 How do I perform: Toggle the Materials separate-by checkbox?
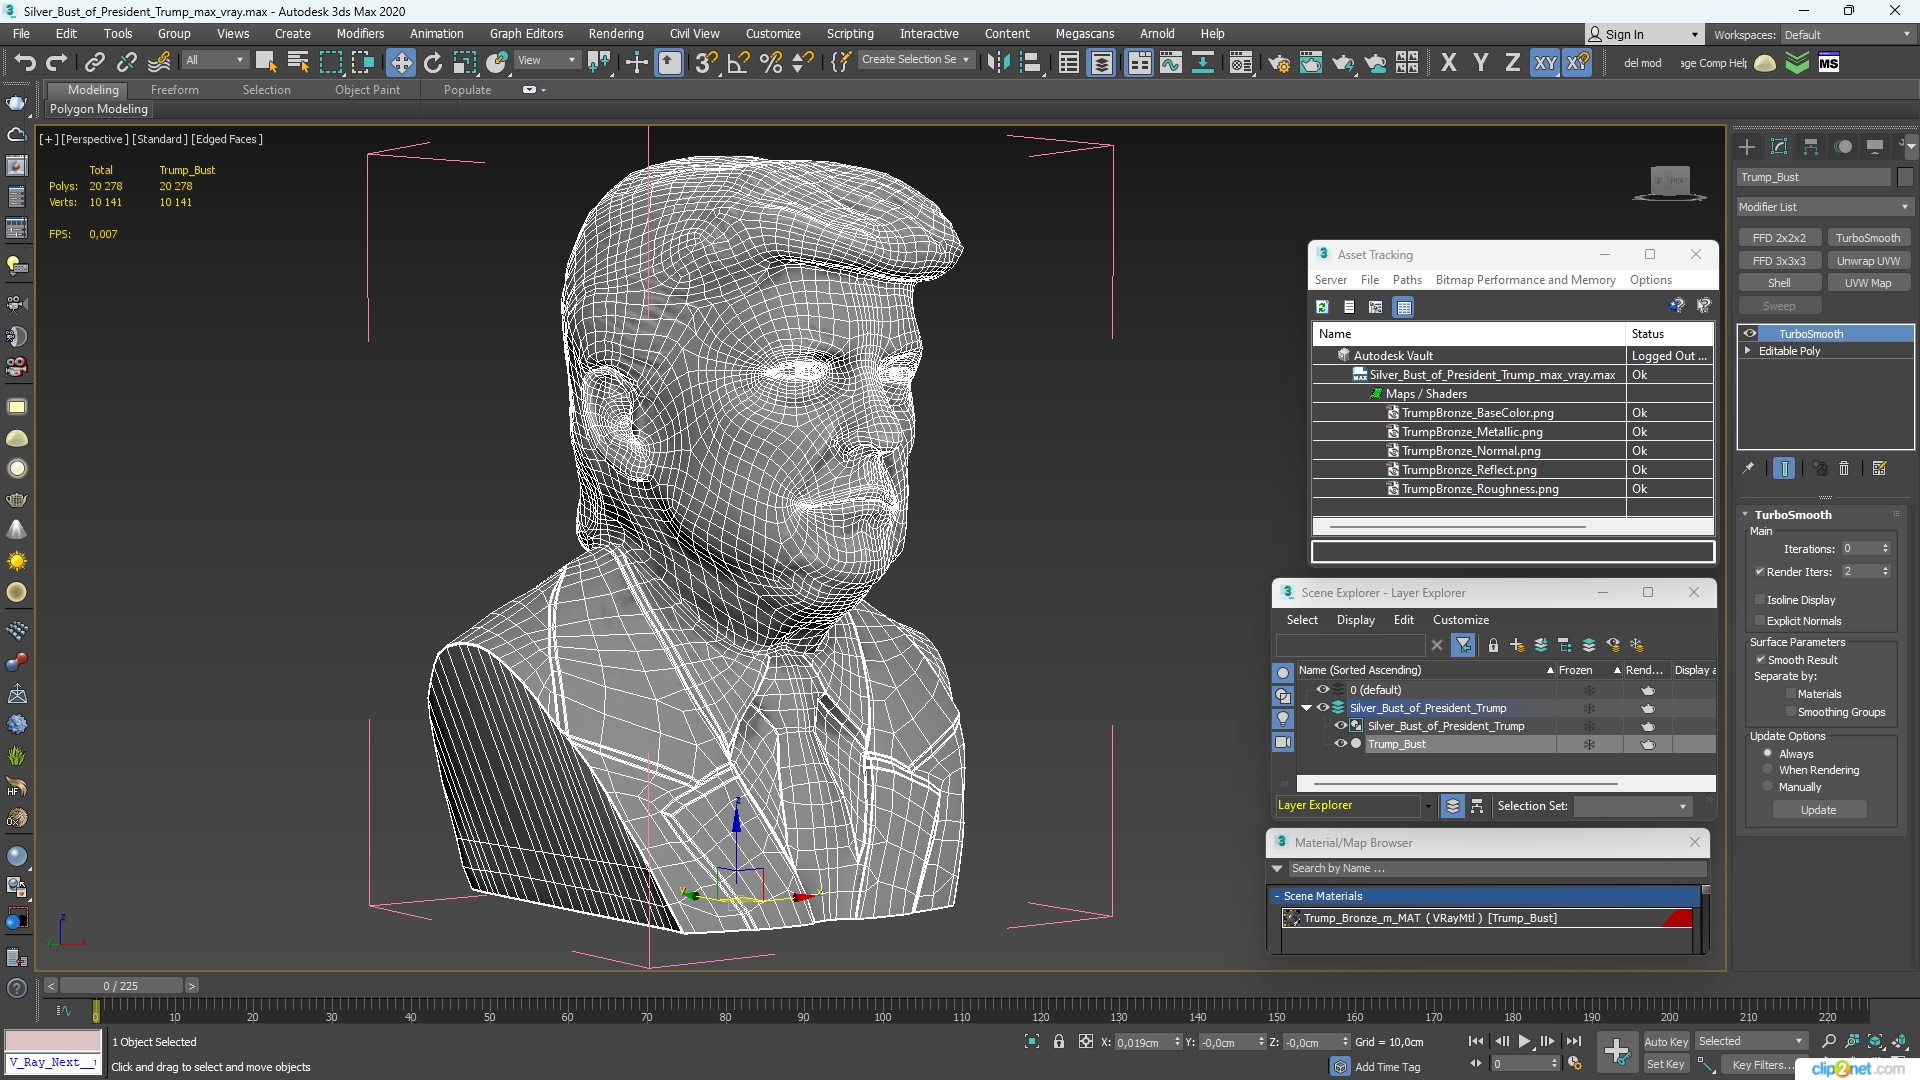1790,693
